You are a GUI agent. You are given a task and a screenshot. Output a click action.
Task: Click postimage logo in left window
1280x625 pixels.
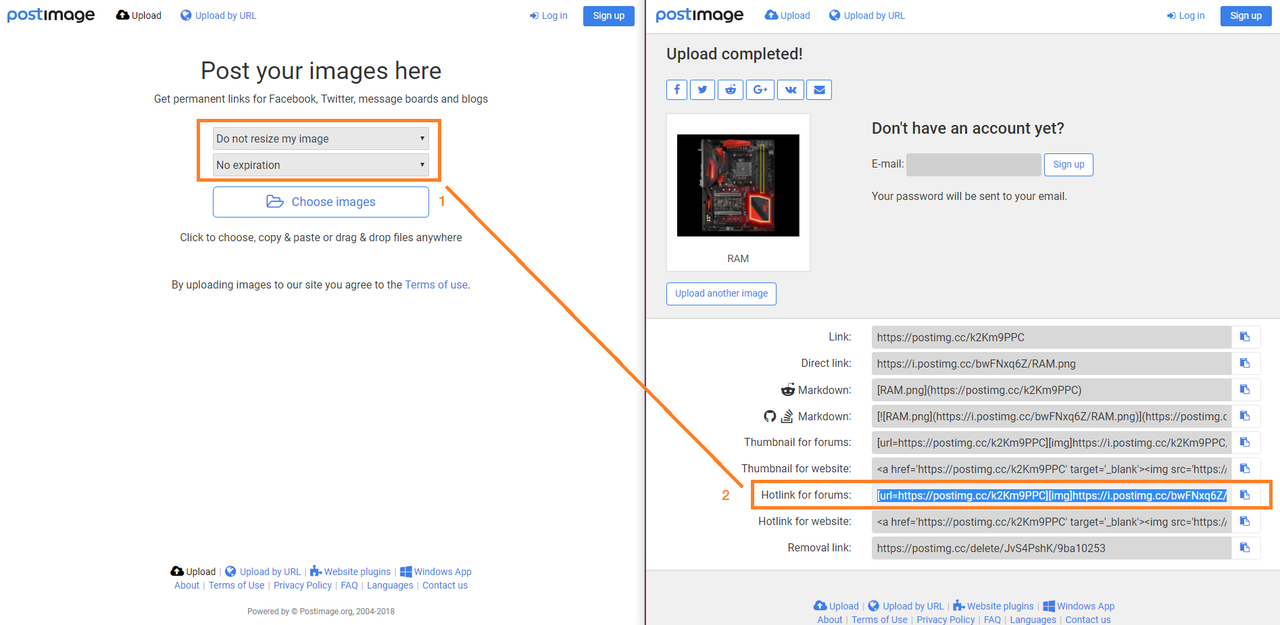[51, 15]
